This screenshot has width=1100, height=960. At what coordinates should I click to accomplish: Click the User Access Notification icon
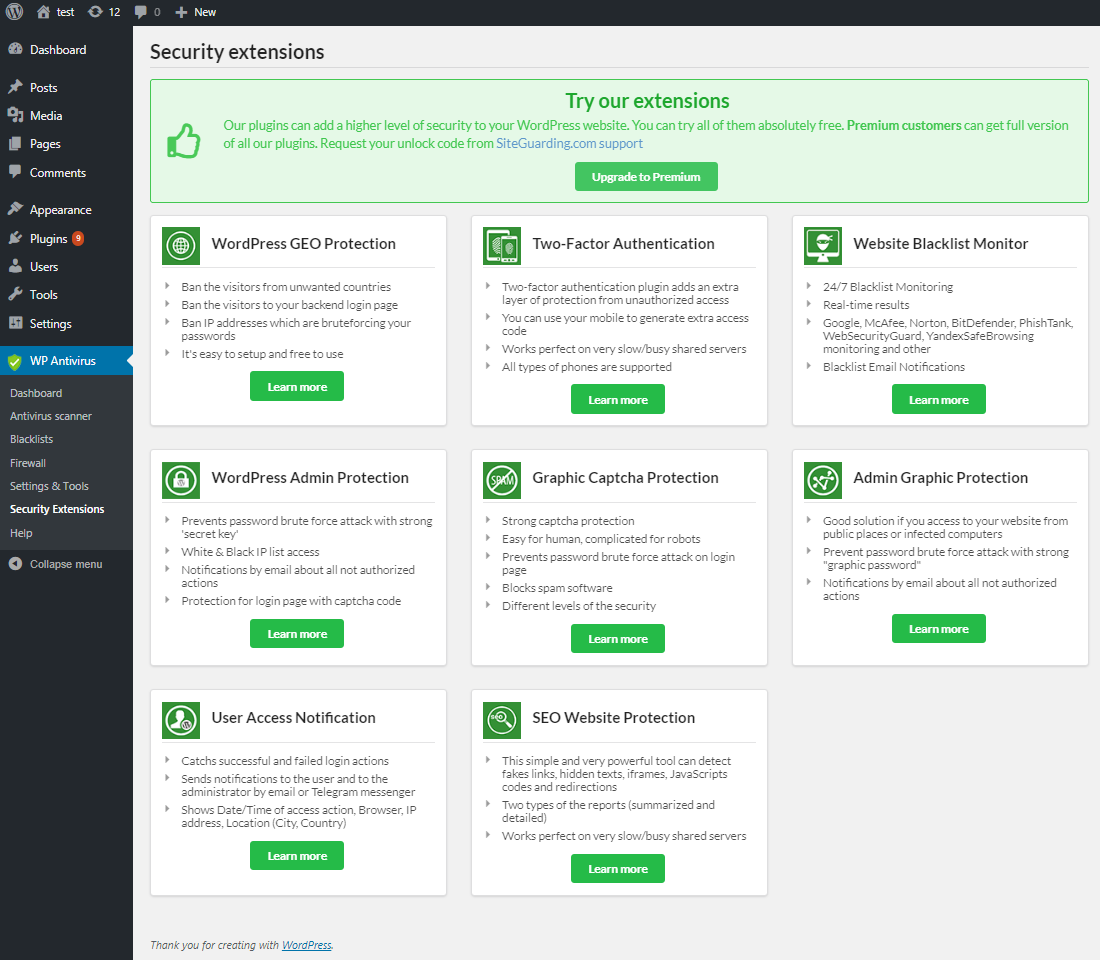[181, 719]
